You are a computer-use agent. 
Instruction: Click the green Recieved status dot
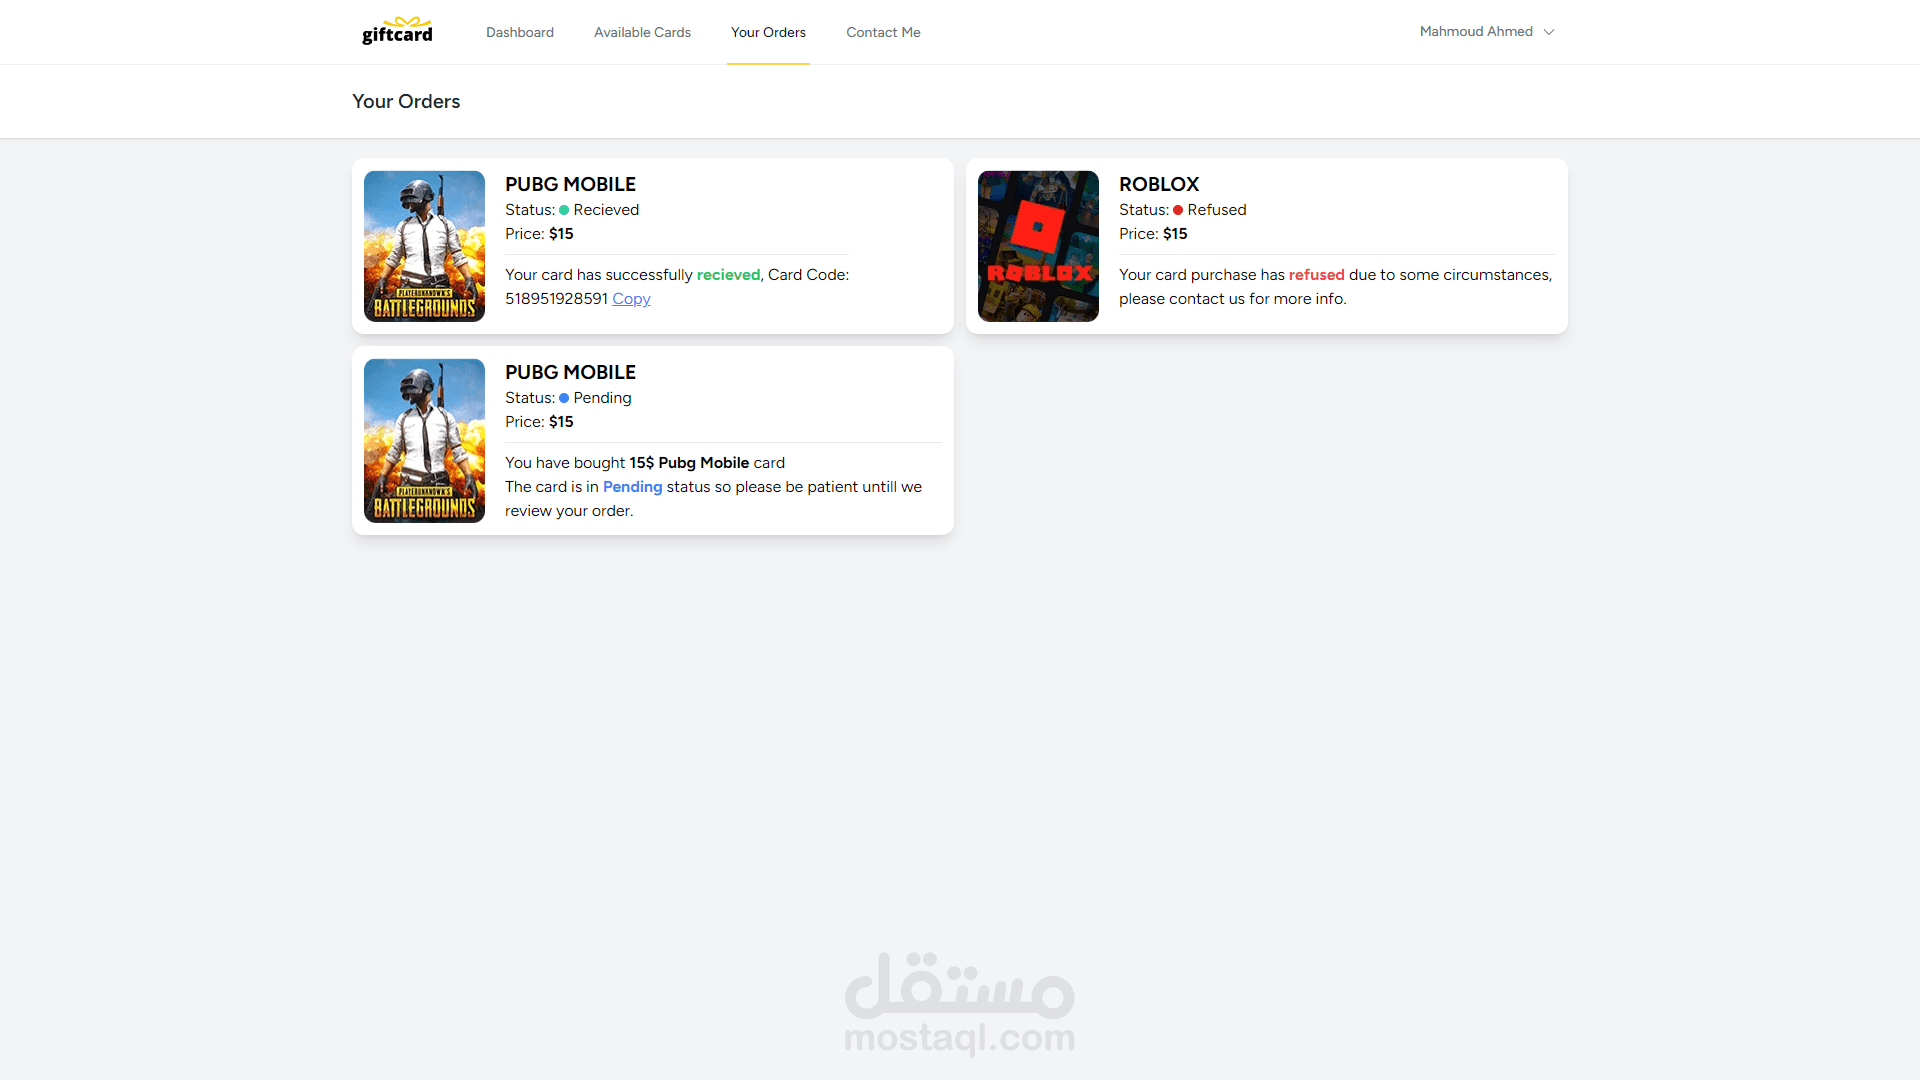[x=564, y=210]
